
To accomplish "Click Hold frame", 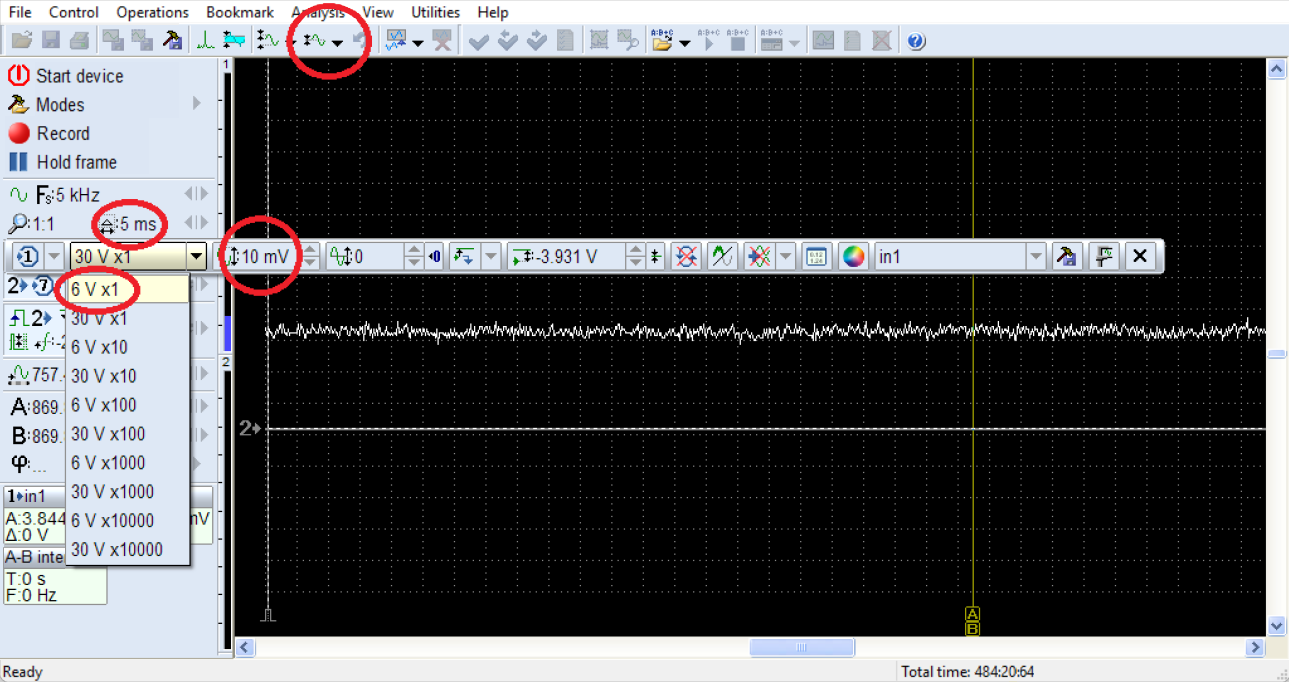I will tap(63, 162).
